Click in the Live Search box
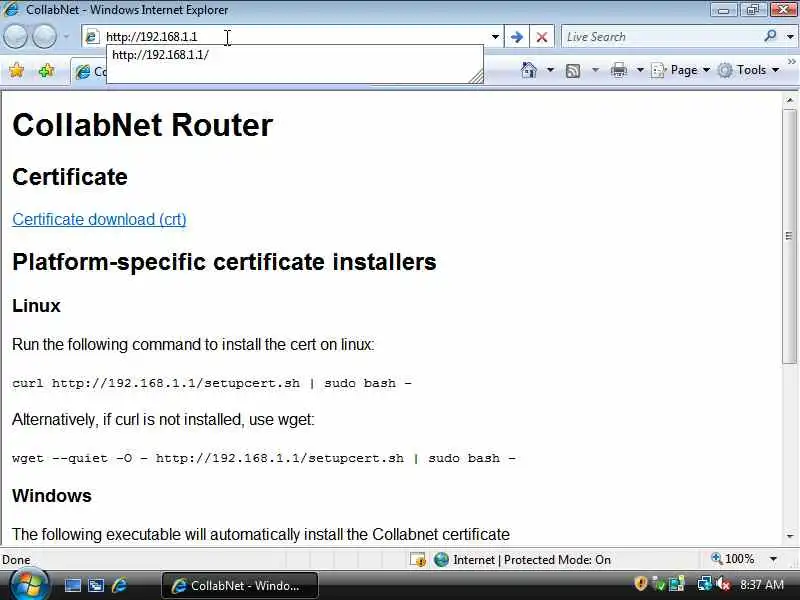The image size is (800, 600). [661, 37]
